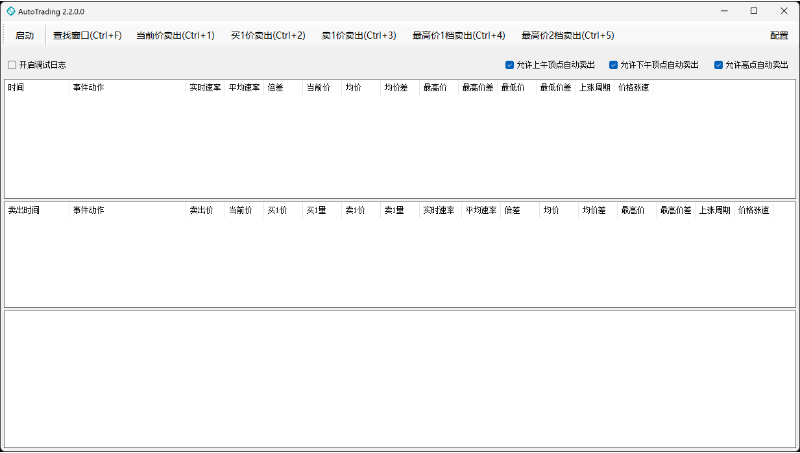Click 买1价卖出(Ctrl+2) toolbar button
Image resolution: width=800 pixels, height=453 pixels.
(x=268, y=35)
